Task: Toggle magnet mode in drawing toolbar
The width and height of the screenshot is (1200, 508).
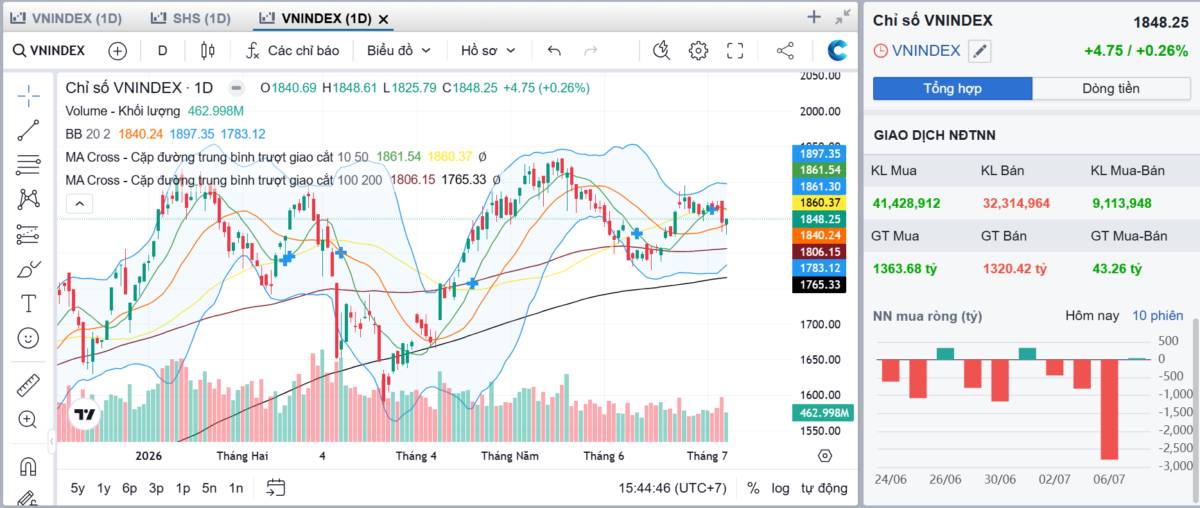Action: [28, 467]
